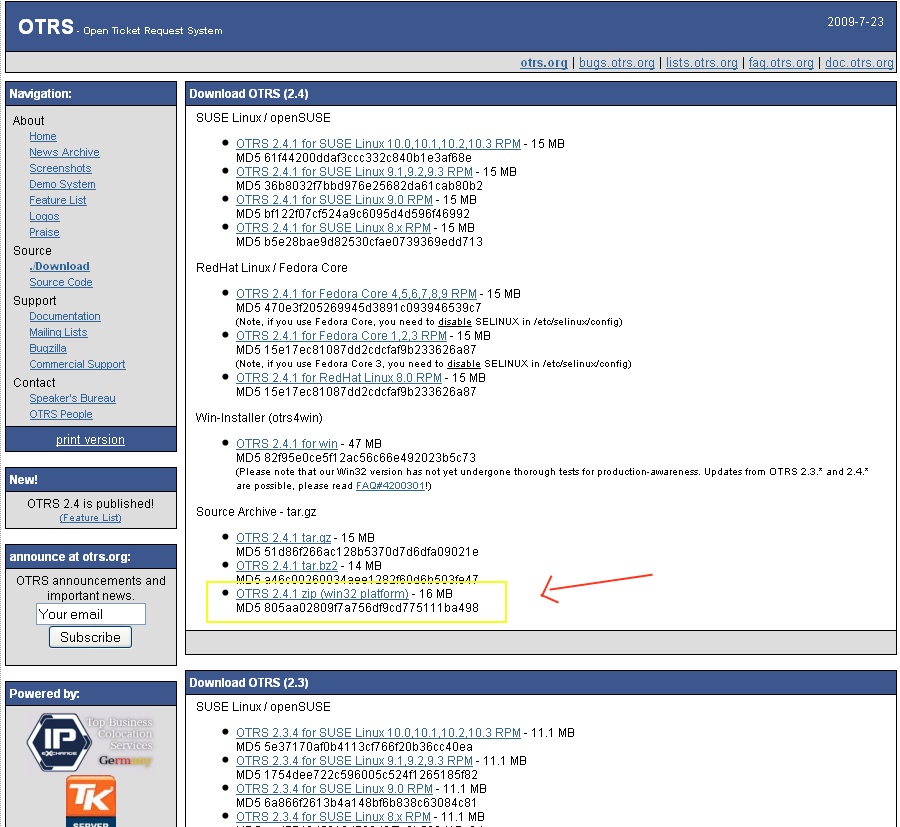Open the Documentation support link

[x=65, y=316]
